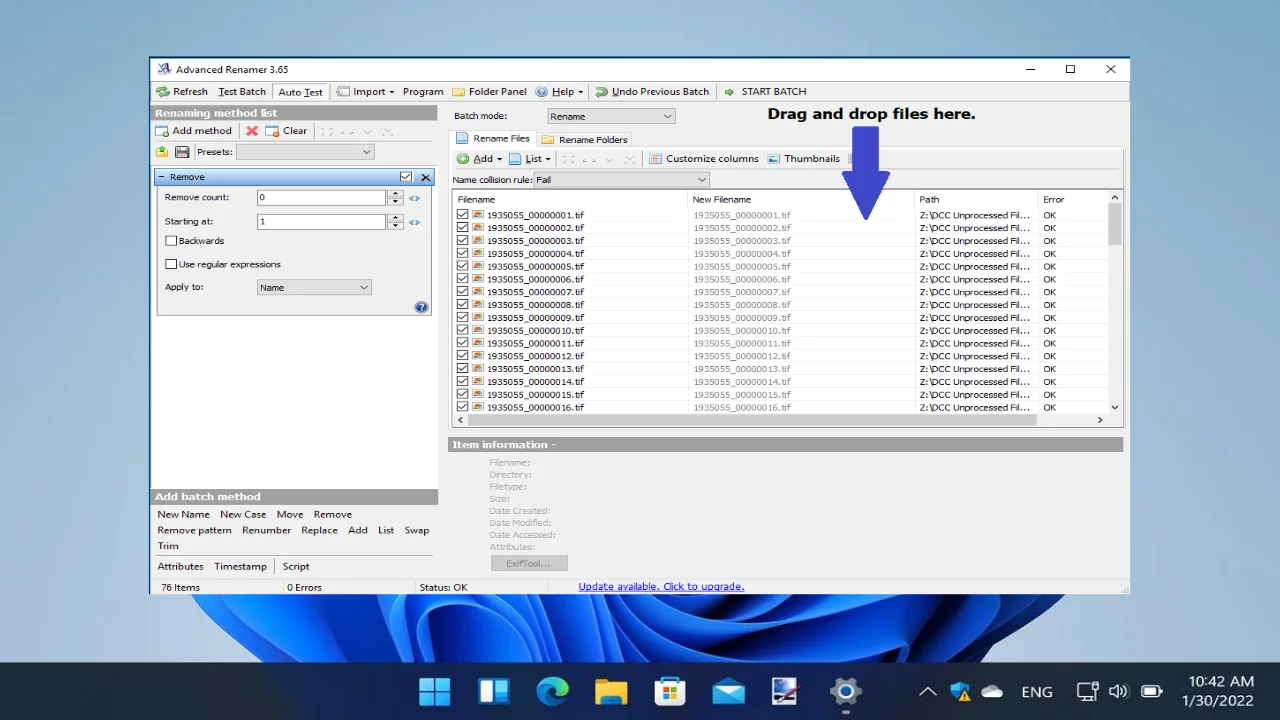Click the tag insert icon beside Starting at
Image resolution: width=1280 pixels, height=720 pixels.
(414, 222)
